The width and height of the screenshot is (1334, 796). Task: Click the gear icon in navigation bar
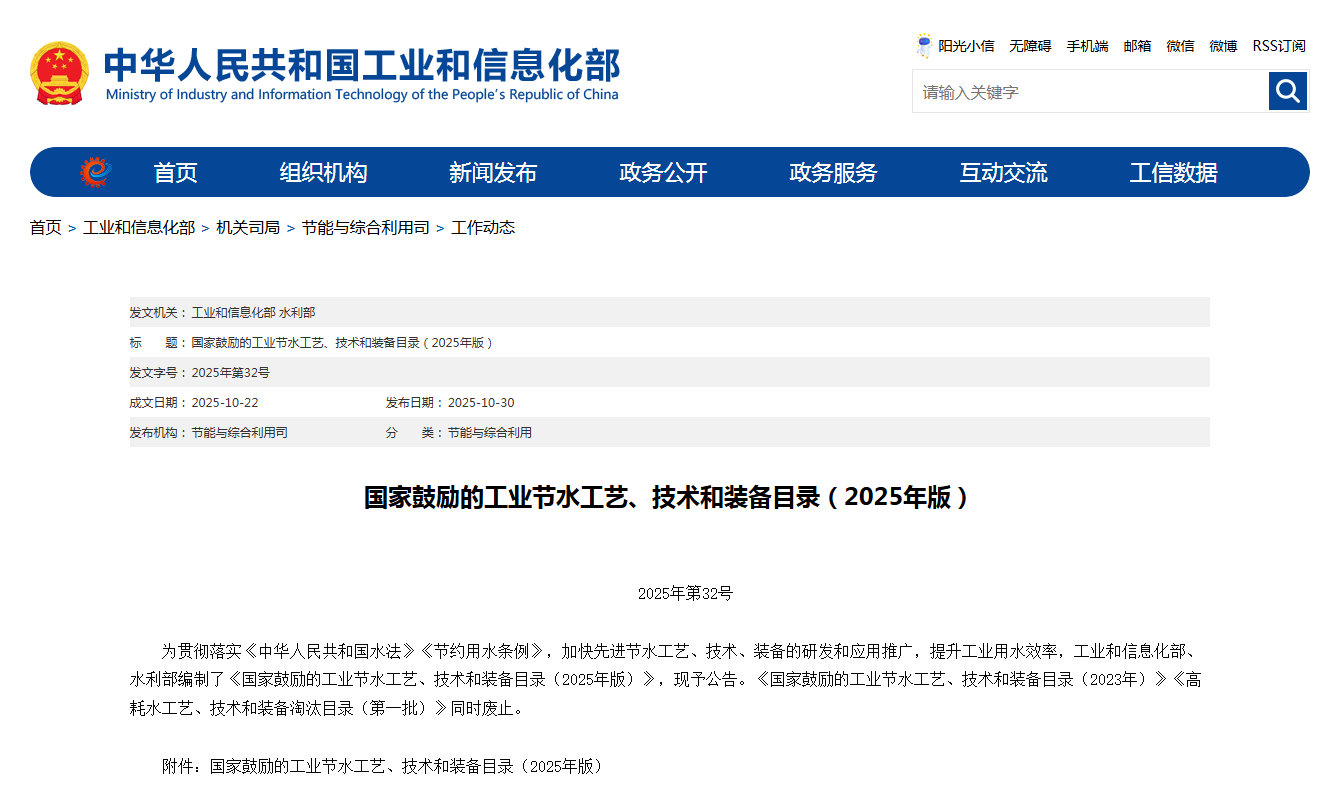[96, 172]
